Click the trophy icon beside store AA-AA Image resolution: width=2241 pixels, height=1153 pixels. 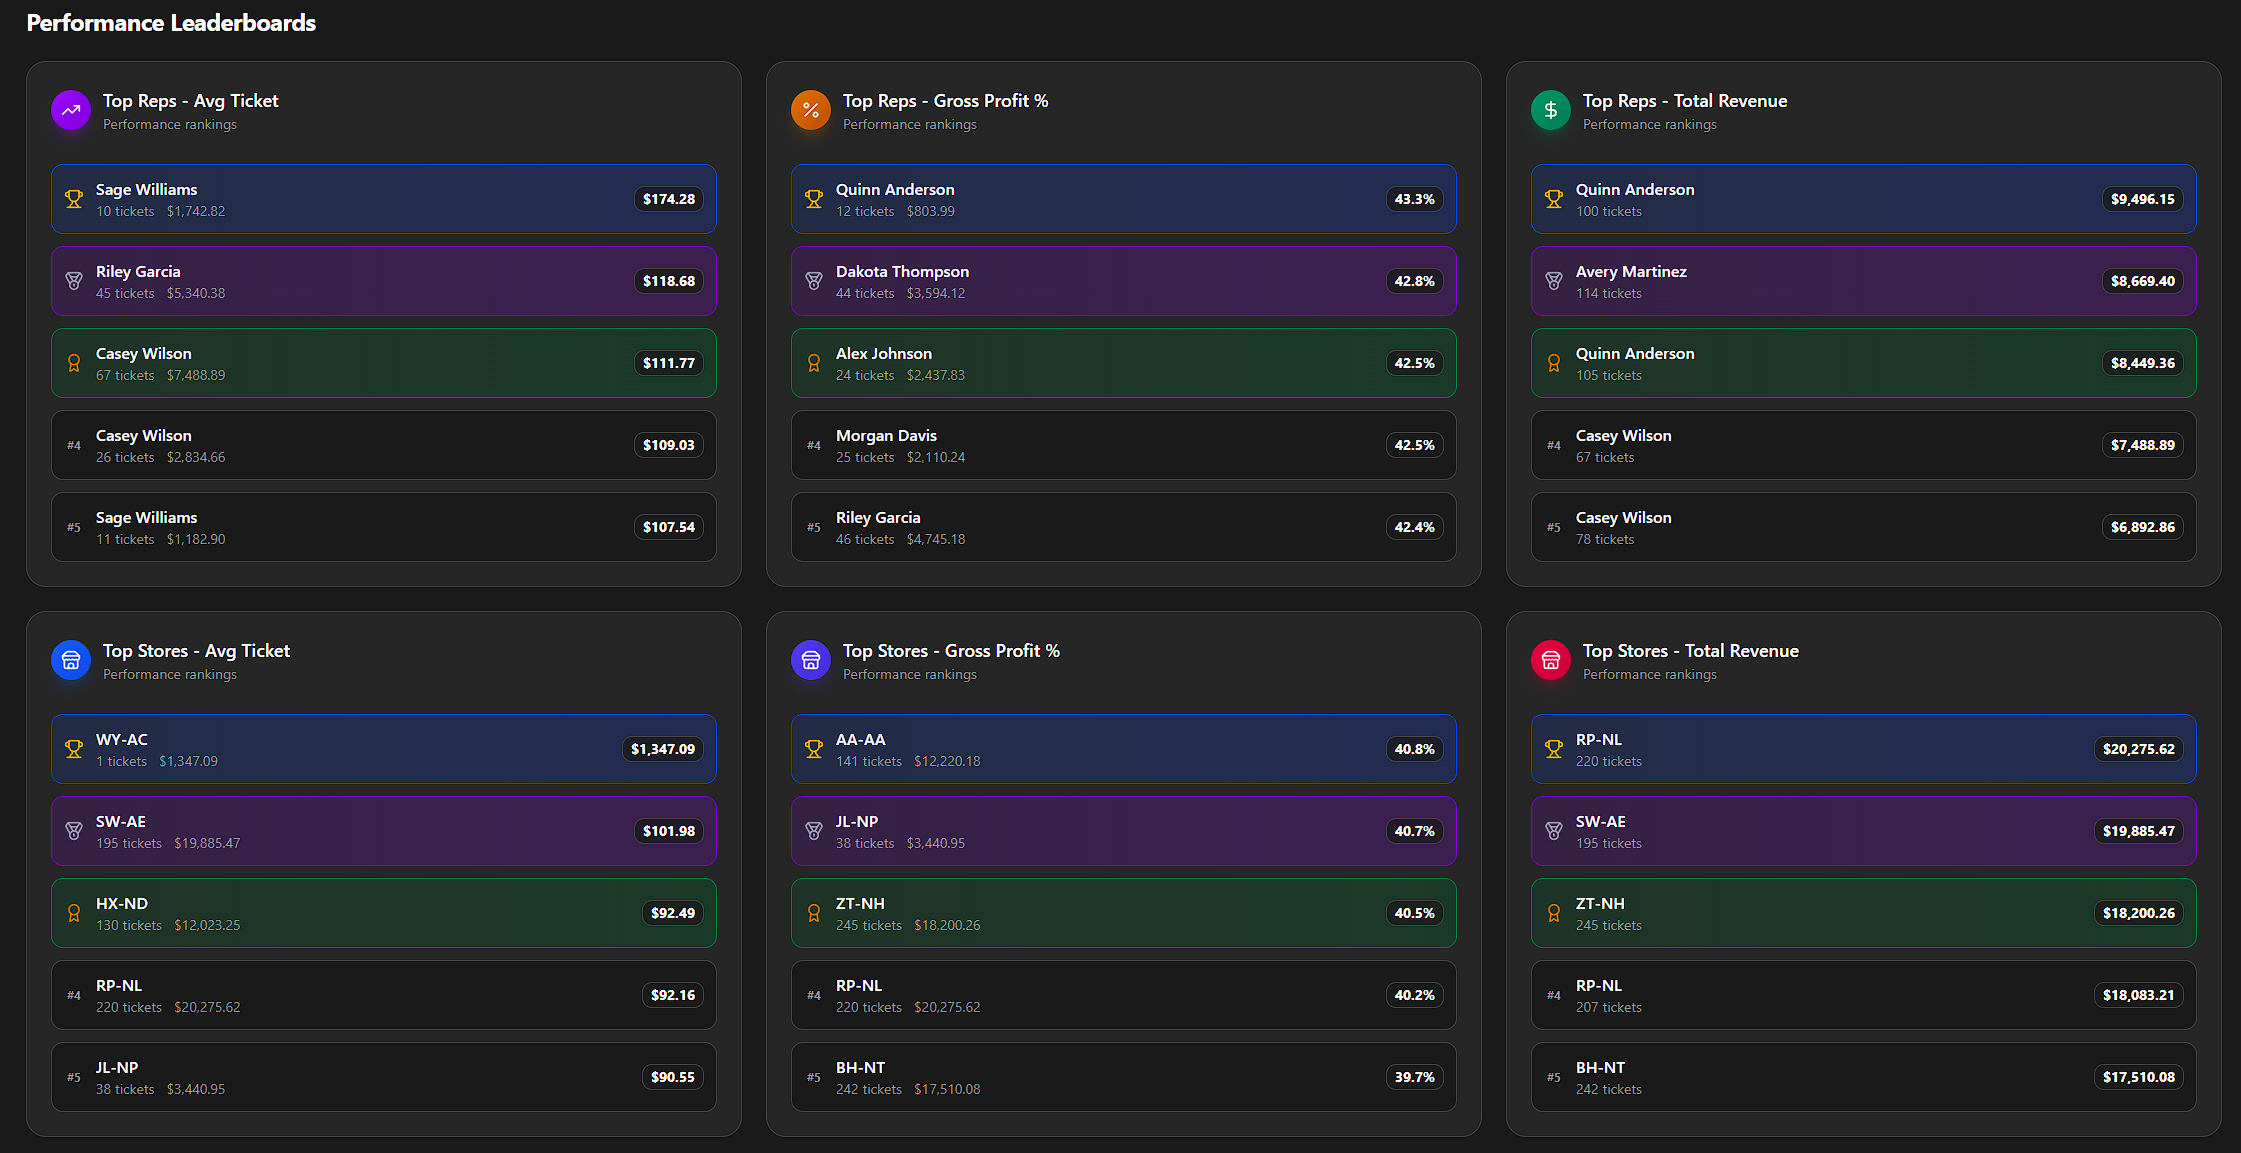pyautogui.click(x=814, y=749)
